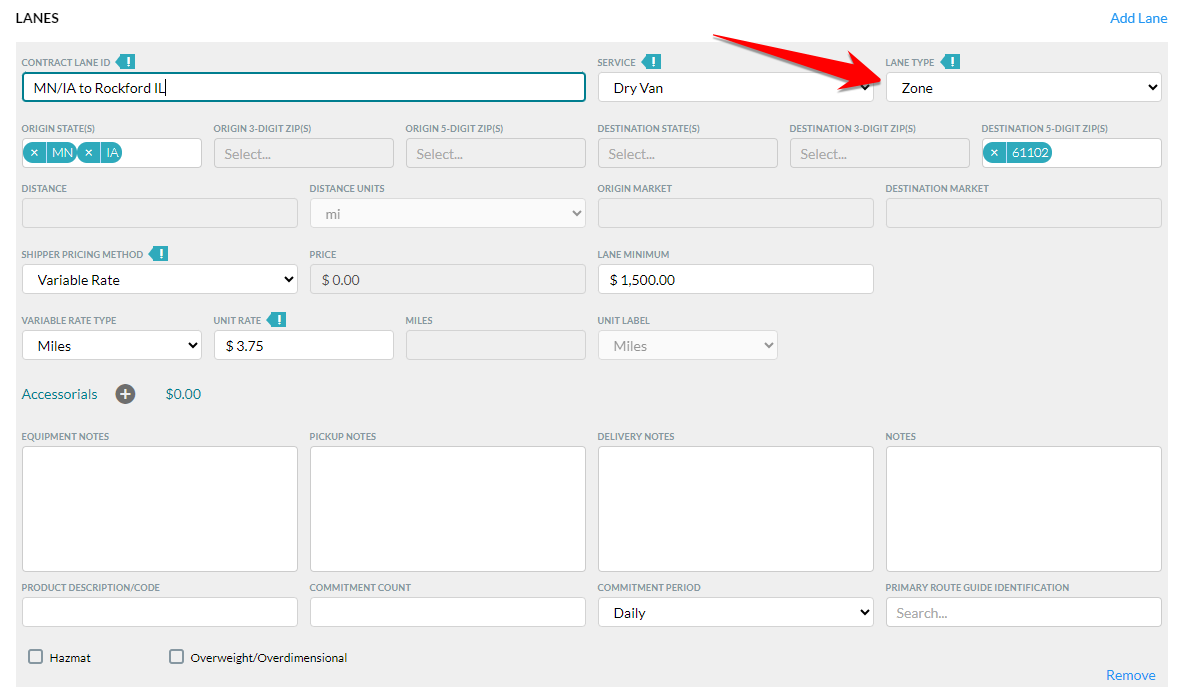Click the Add Lane link
Viewport: 1183px width, 691px height.
[x=1138, y=18]
